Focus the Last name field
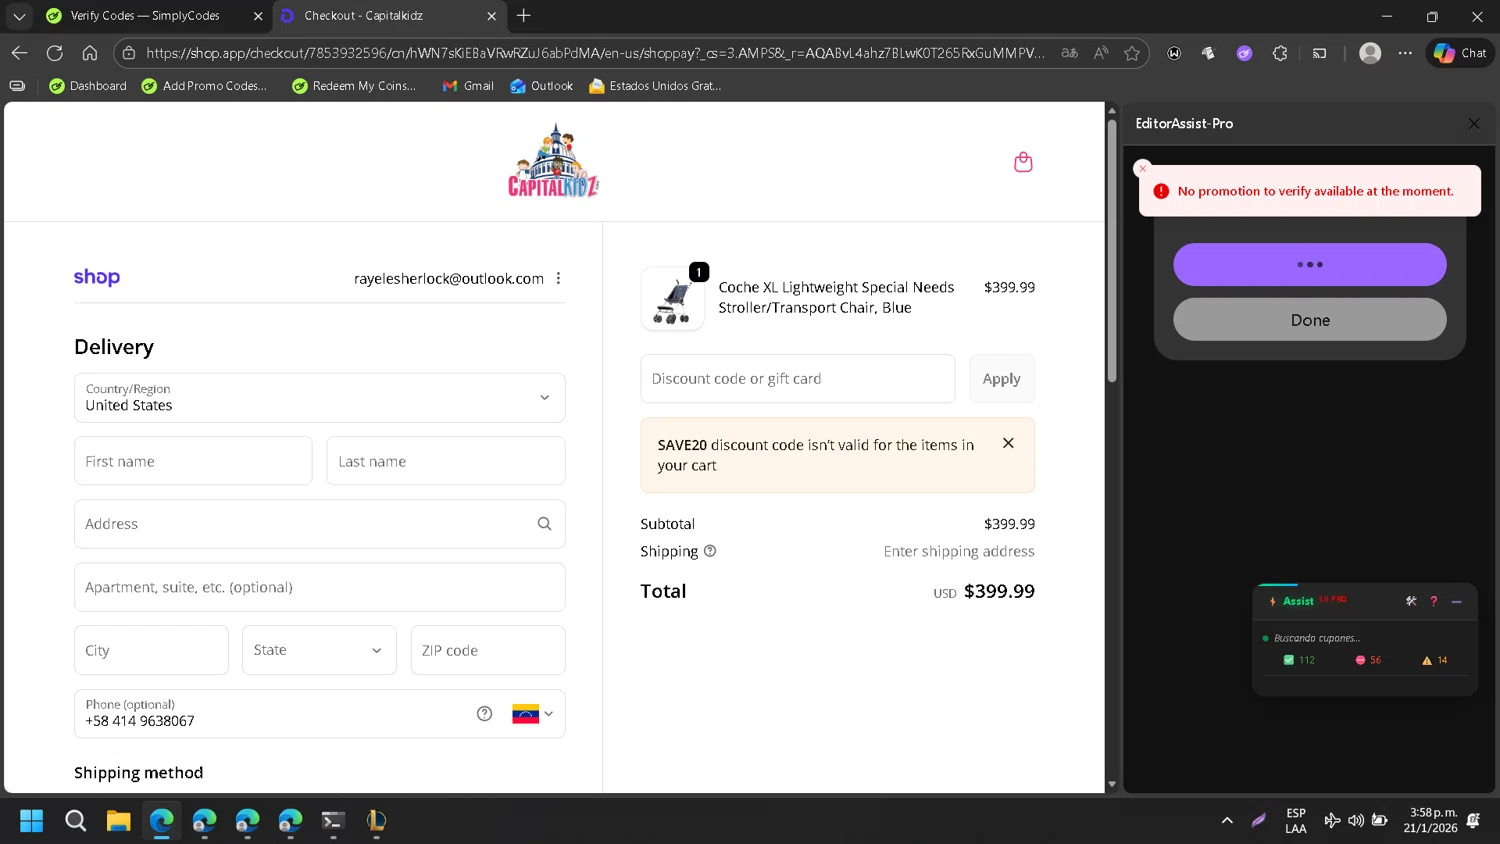The image size is (1500, 844). point(446,461)
